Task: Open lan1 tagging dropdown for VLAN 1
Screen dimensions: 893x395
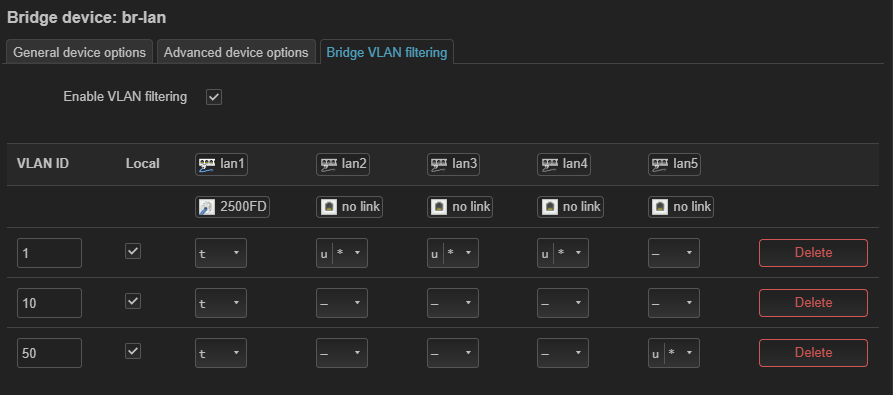Action: coord(221,253)
